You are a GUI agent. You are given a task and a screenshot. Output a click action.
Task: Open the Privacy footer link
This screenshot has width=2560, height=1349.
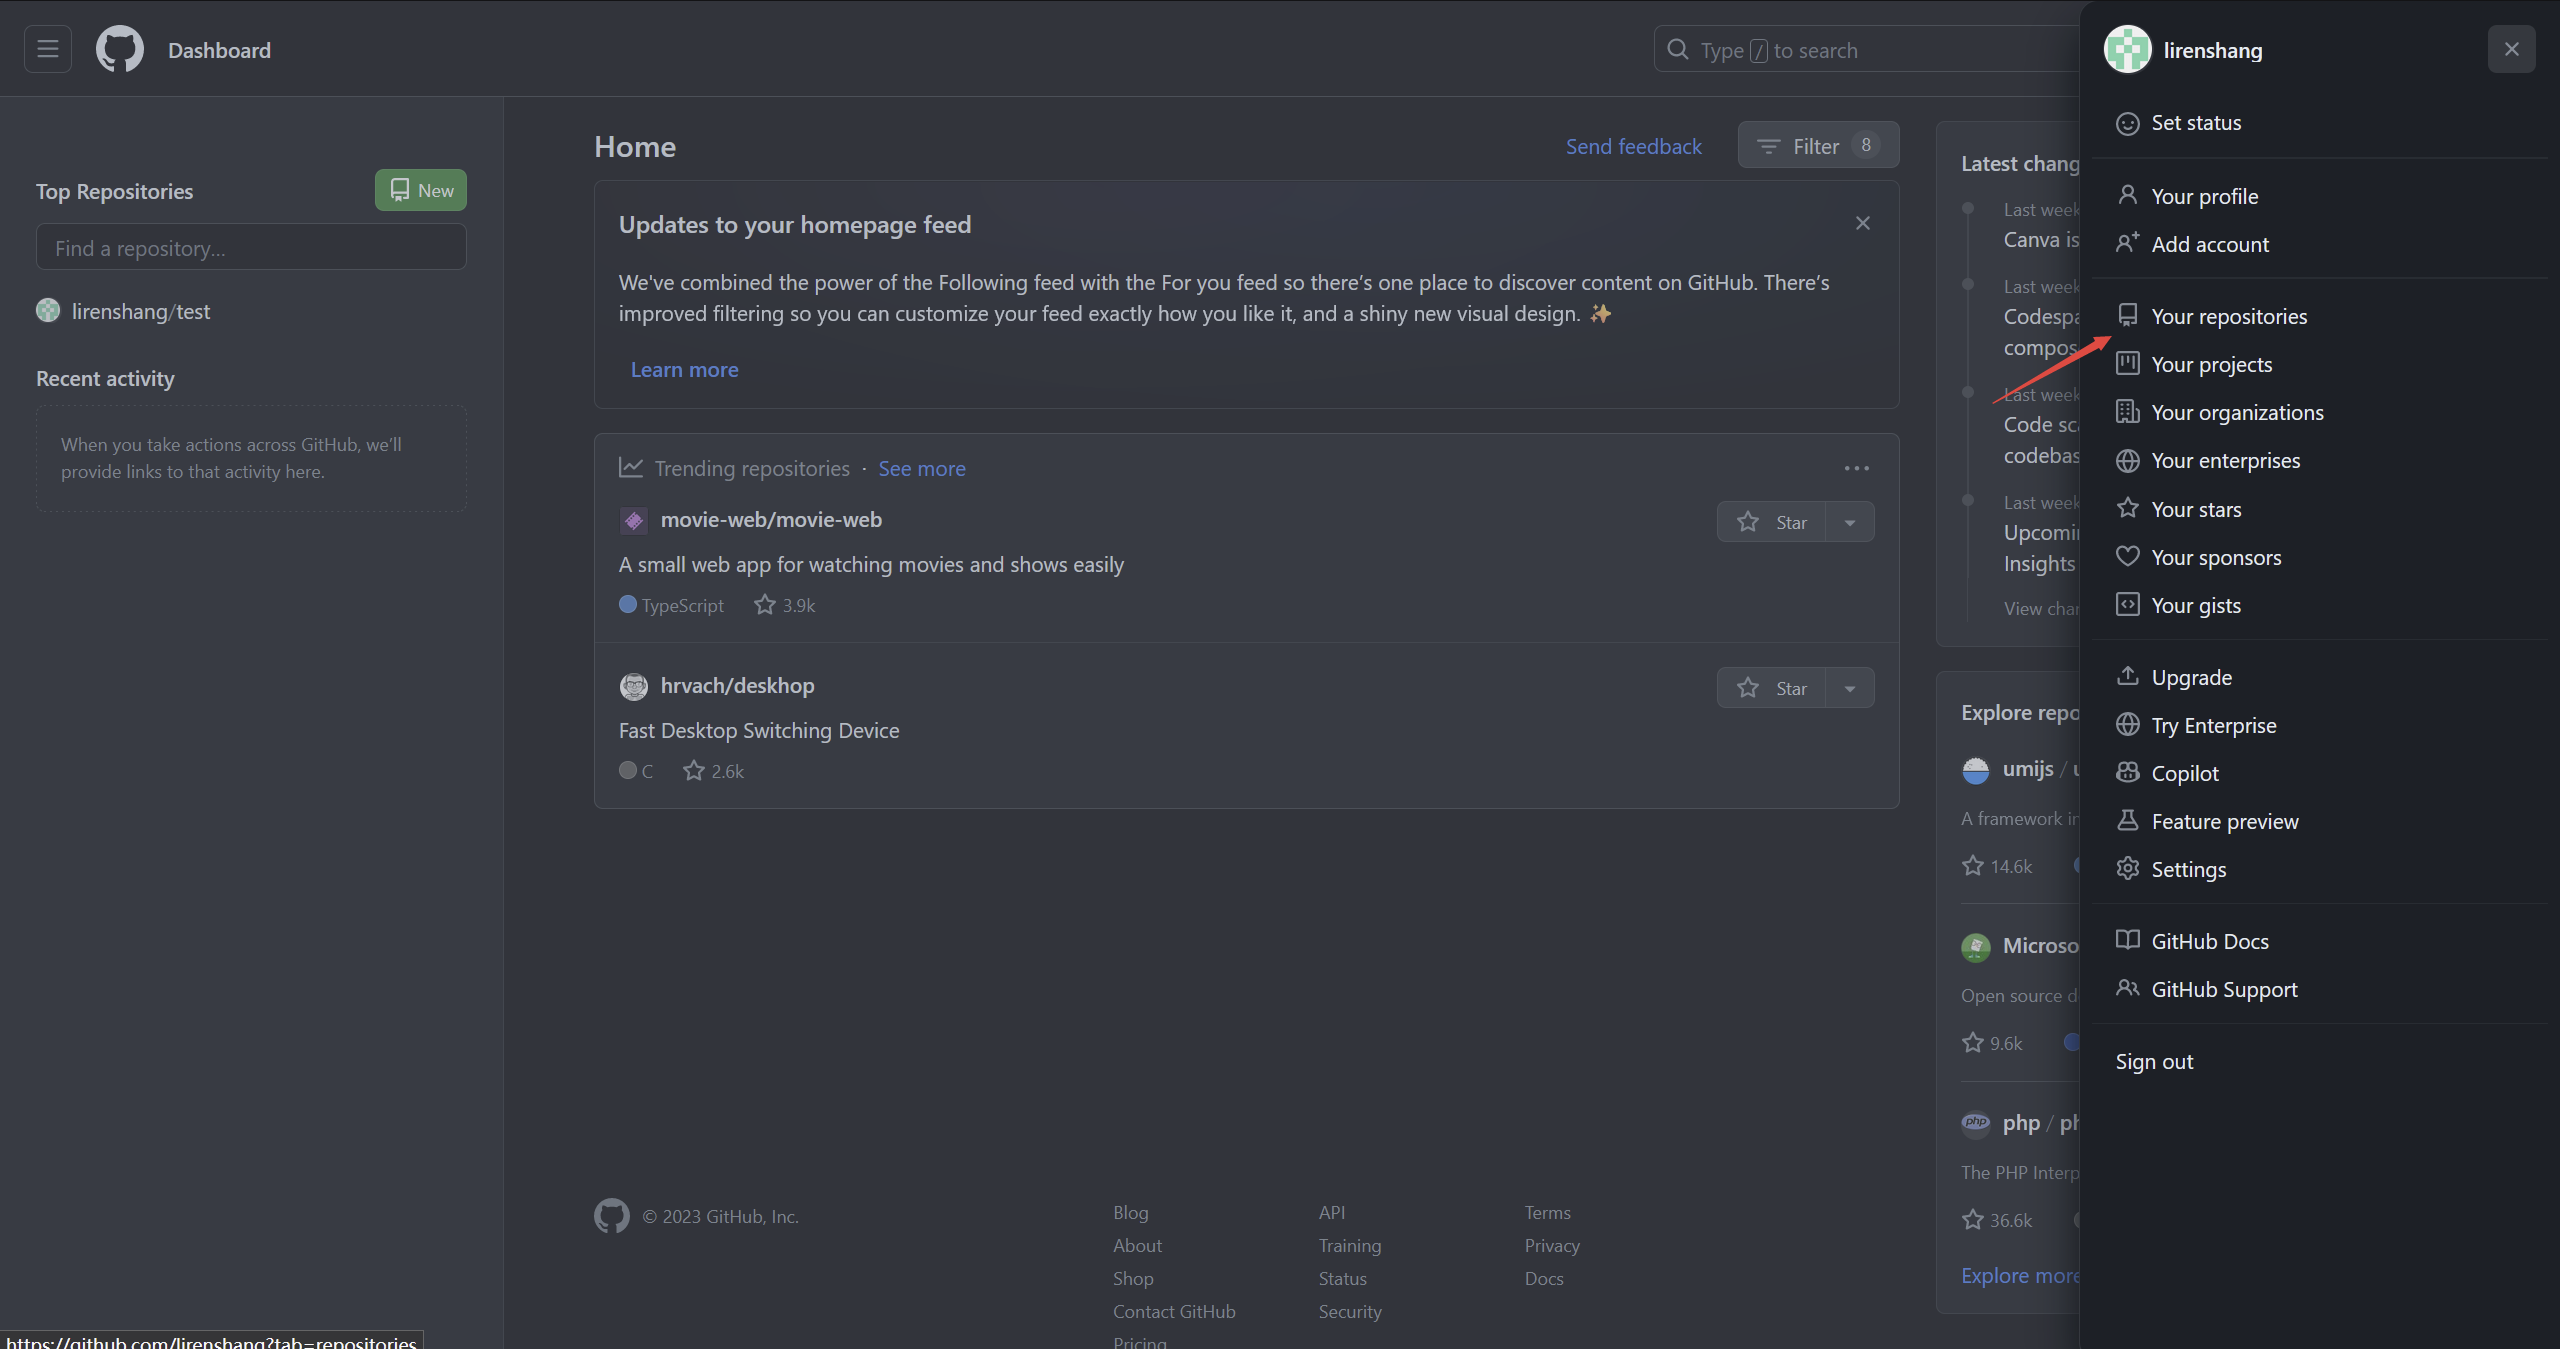point(1552,1245)
